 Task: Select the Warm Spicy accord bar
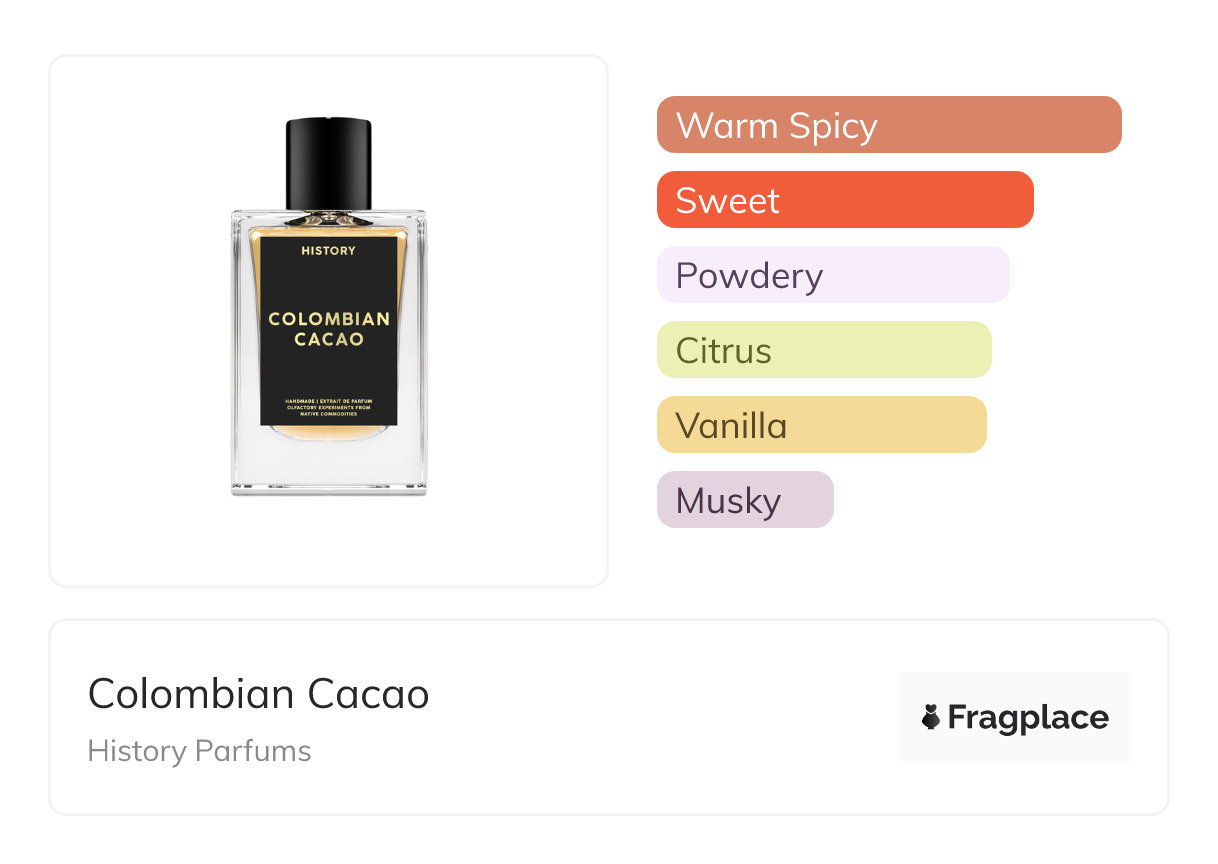[888, 125]
